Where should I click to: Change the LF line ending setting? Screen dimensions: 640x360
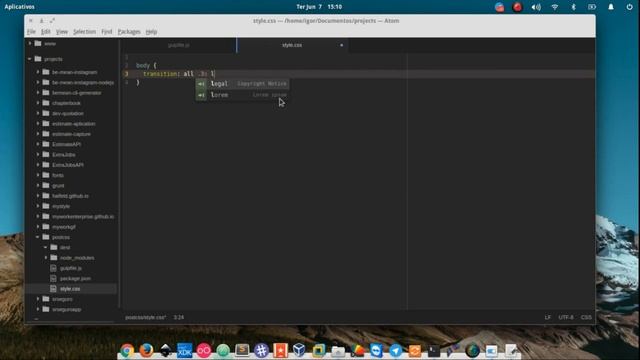pos(548,317)
